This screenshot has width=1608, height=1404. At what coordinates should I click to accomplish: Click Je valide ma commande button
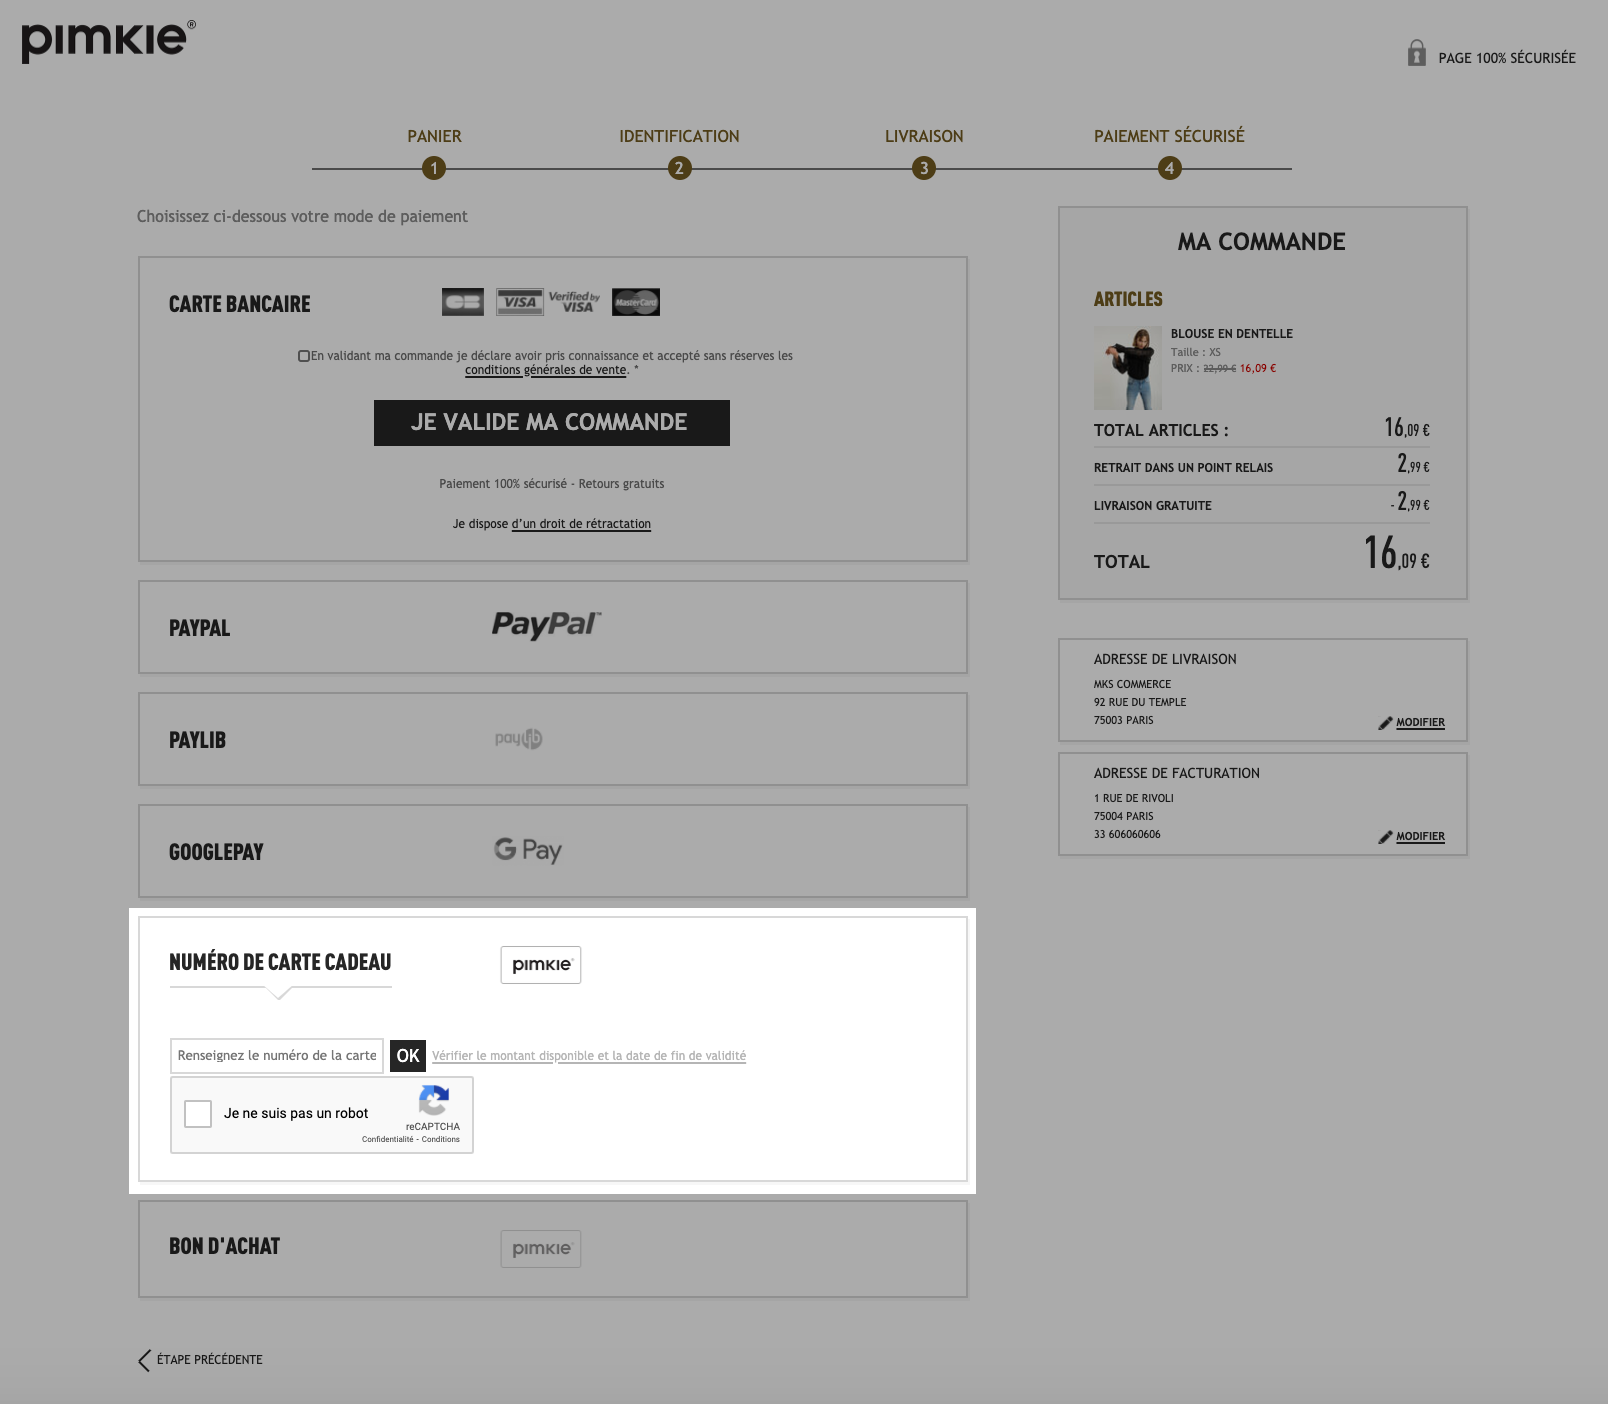(552, 423)
